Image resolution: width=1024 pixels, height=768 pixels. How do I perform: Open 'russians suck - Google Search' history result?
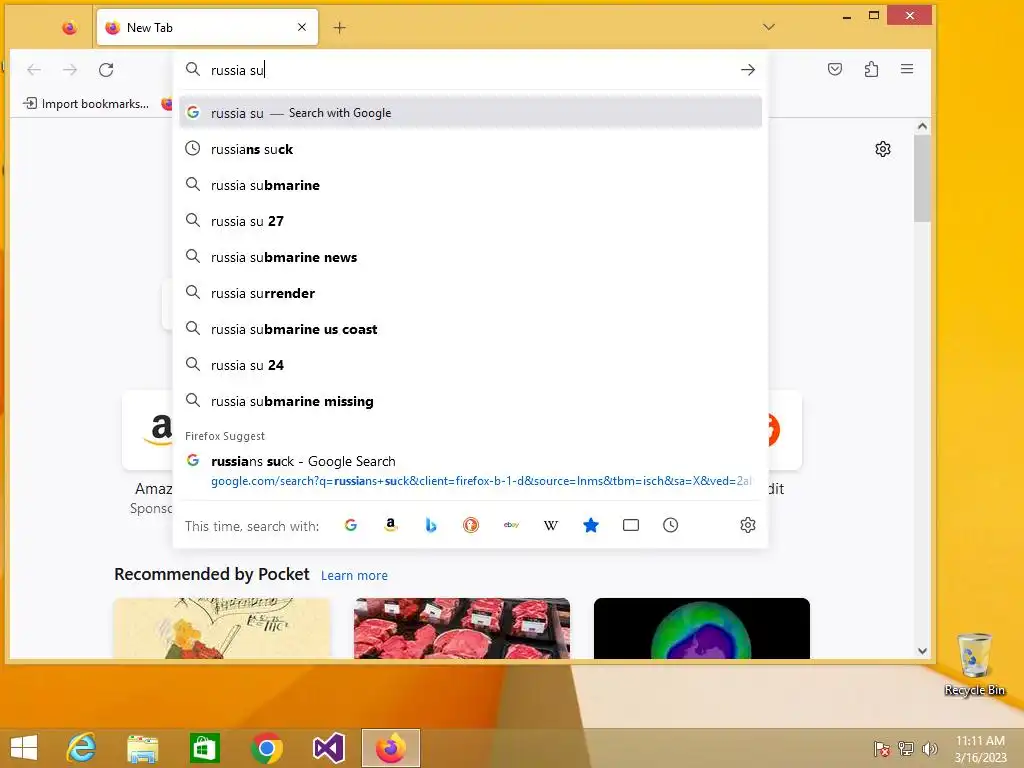470,471
